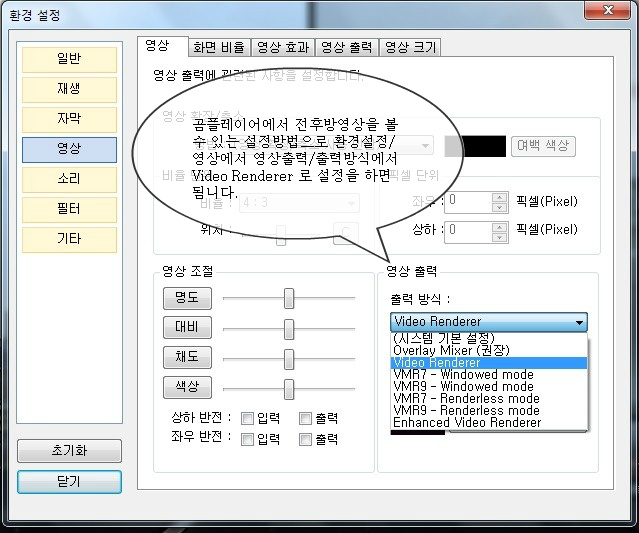Screen dimensions: 639x533
Task: Open the 소리 settings category
Action: click(69, 180)
